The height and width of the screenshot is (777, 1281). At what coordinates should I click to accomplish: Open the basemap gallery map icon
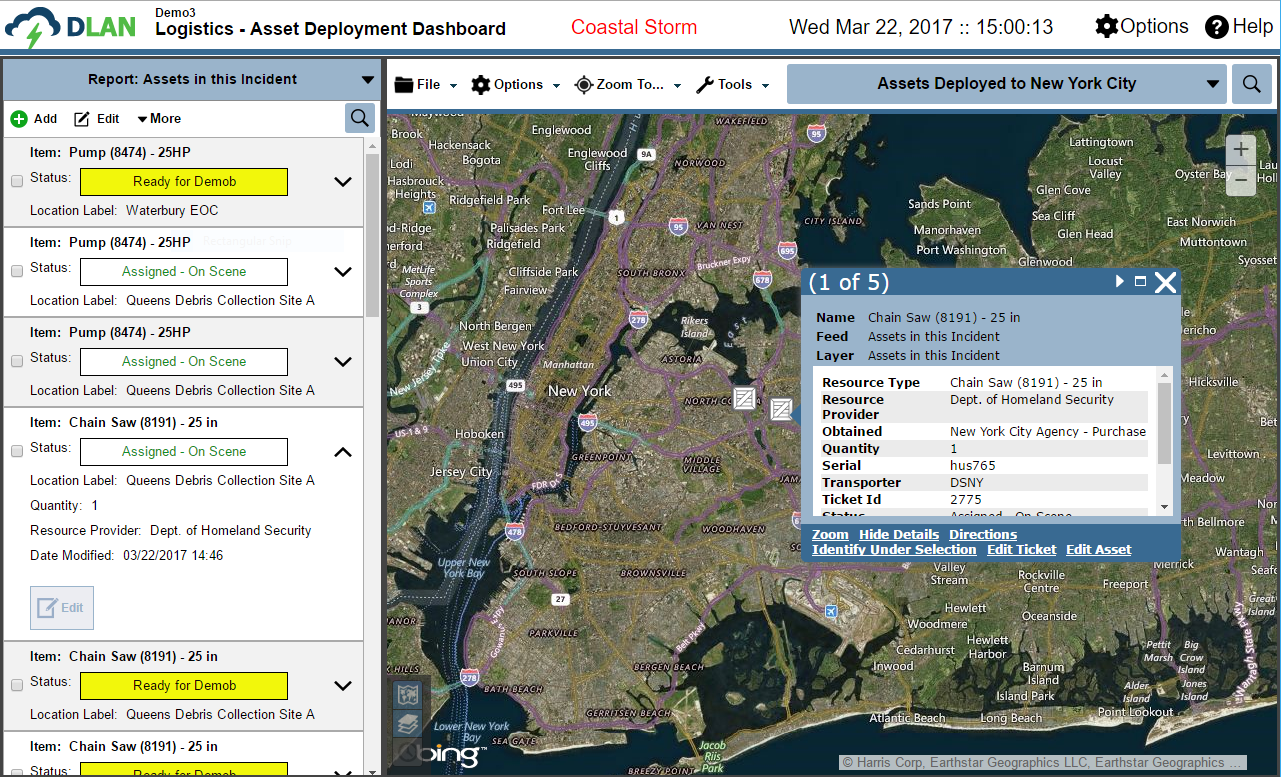[x=407, y=694]
